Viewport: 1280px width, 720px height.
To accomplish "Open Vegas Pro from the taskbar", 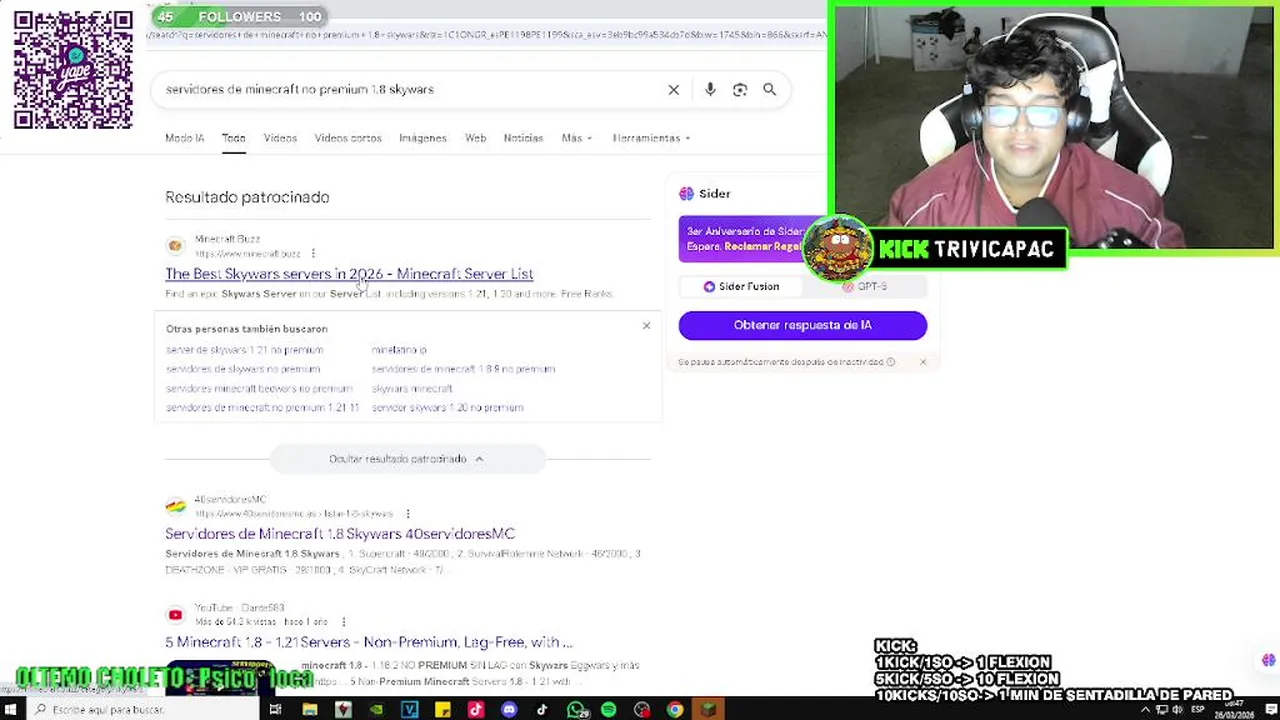I will pyautogui.click(x=409, y=710).
